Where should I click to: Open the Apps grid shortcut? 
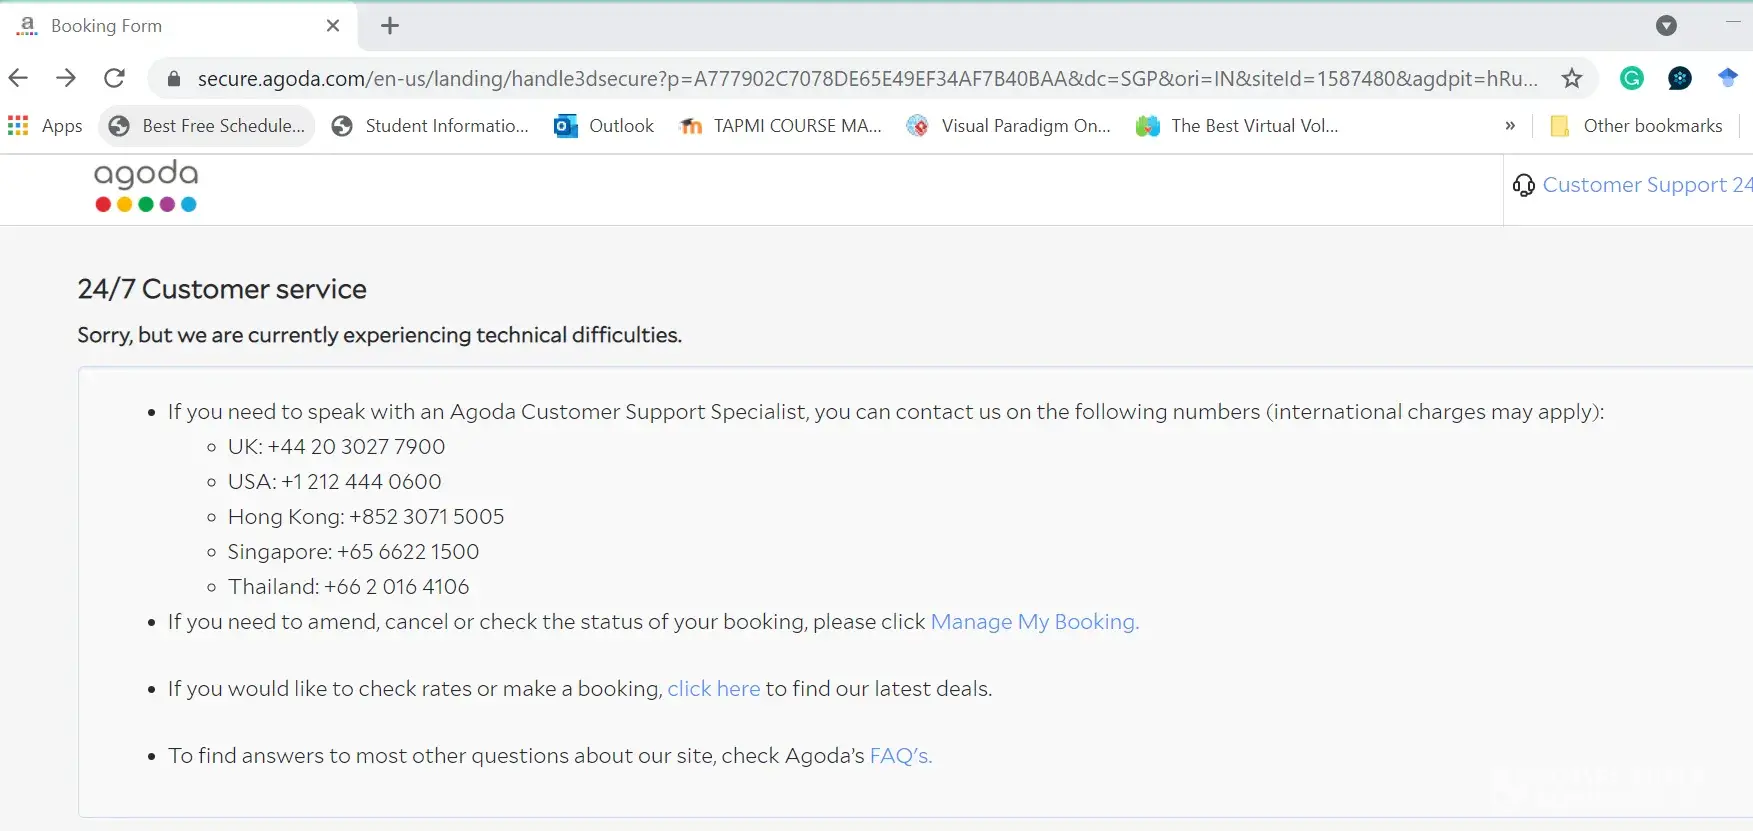(x=45, y=126)
